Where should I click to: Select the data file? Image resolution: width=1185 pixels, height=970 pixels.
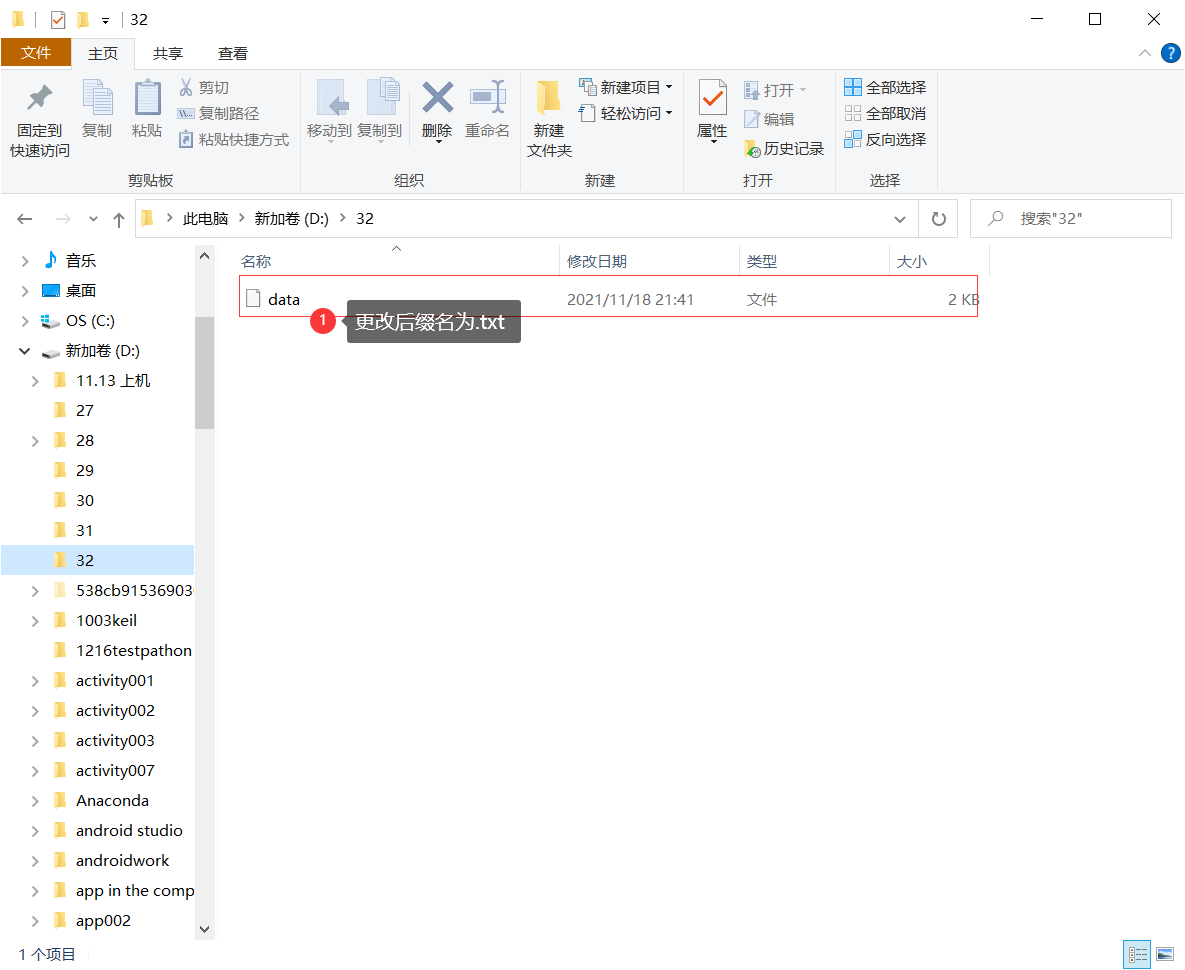609,299
